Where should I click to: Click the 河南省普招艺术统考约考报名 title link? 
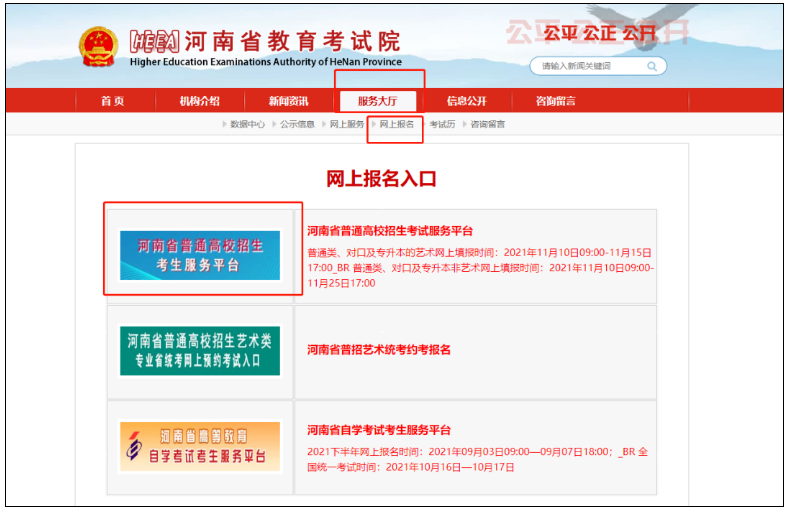click(379, 350)
